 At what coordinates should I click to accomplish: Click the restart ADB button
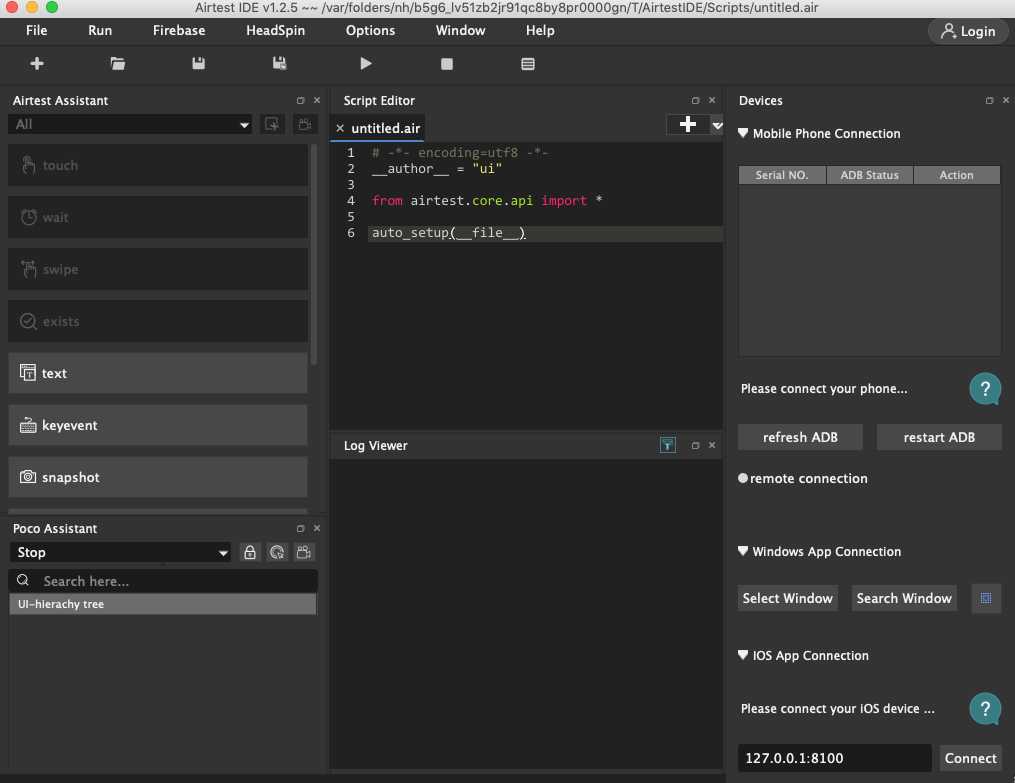(939, 437)
